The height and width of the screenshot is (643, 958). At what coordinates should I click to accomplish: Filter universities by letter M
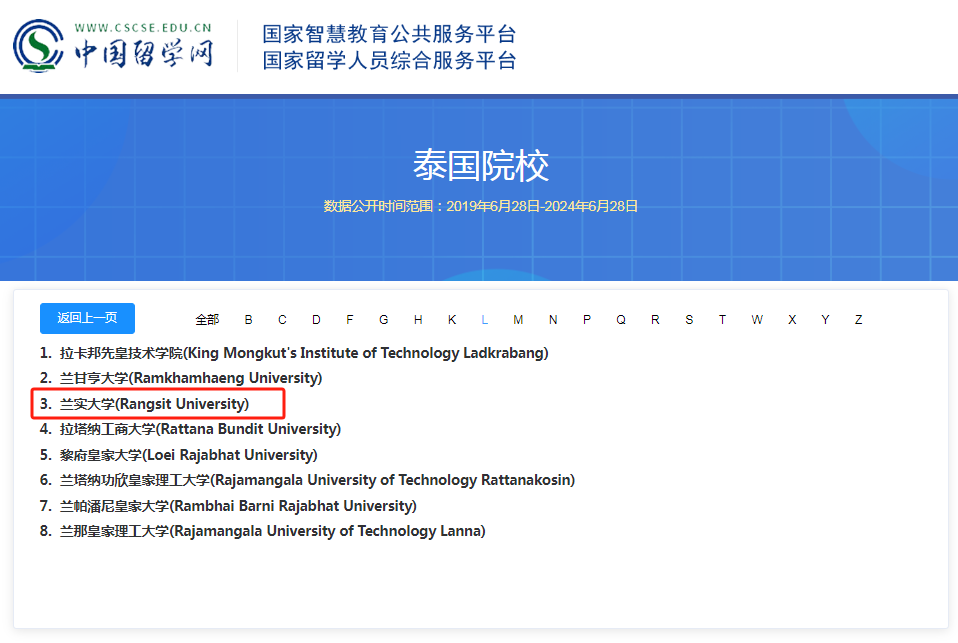click(518, 320)
